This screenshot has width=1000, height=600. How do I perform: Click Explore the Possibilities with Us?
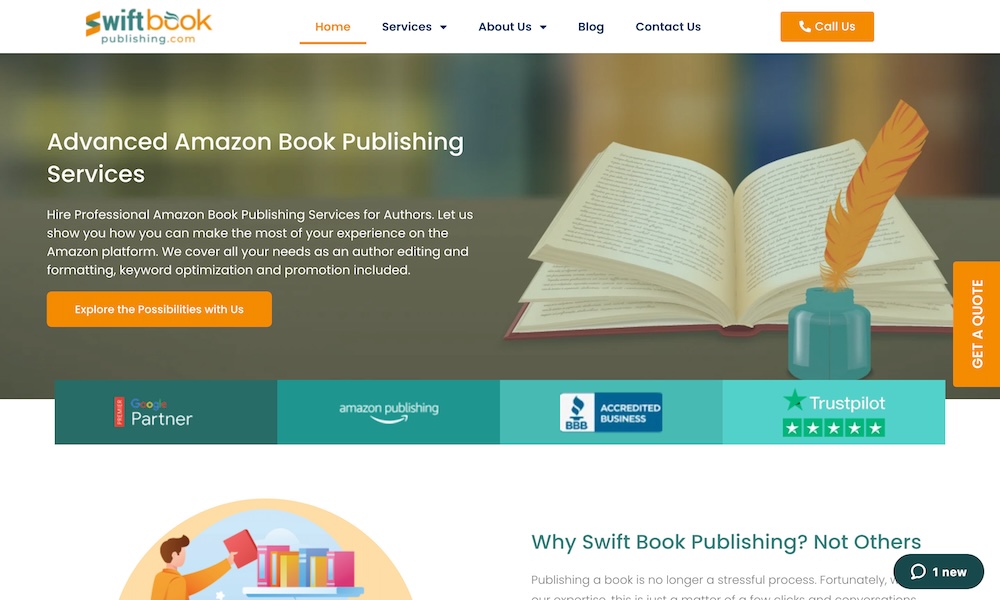pos(159,309)
